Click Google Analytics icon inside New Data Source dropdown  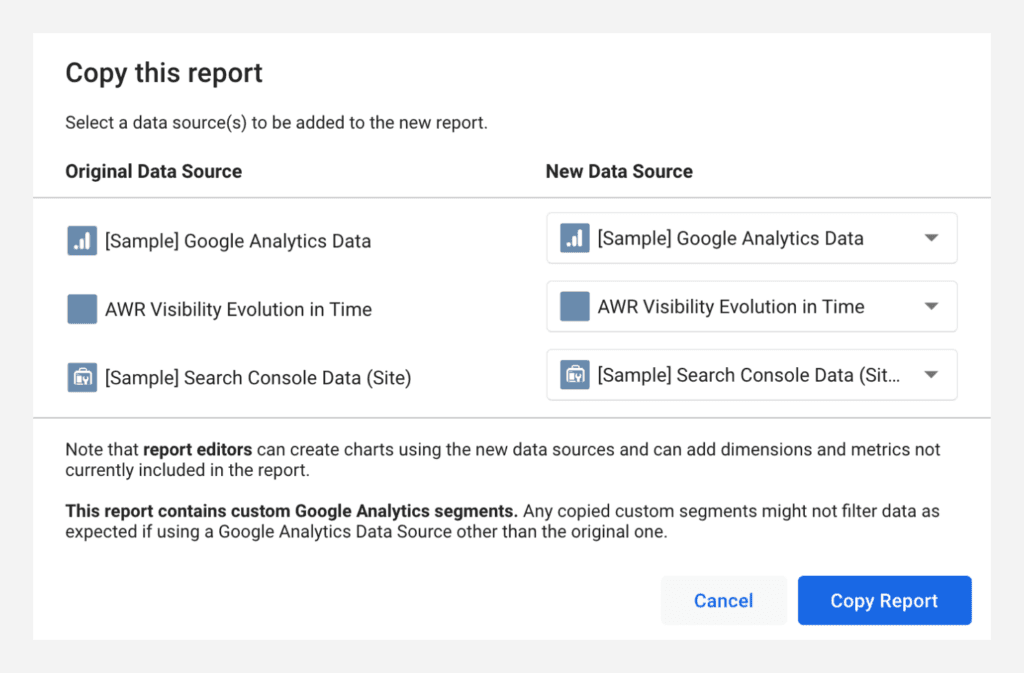click(x=575, y=238)
